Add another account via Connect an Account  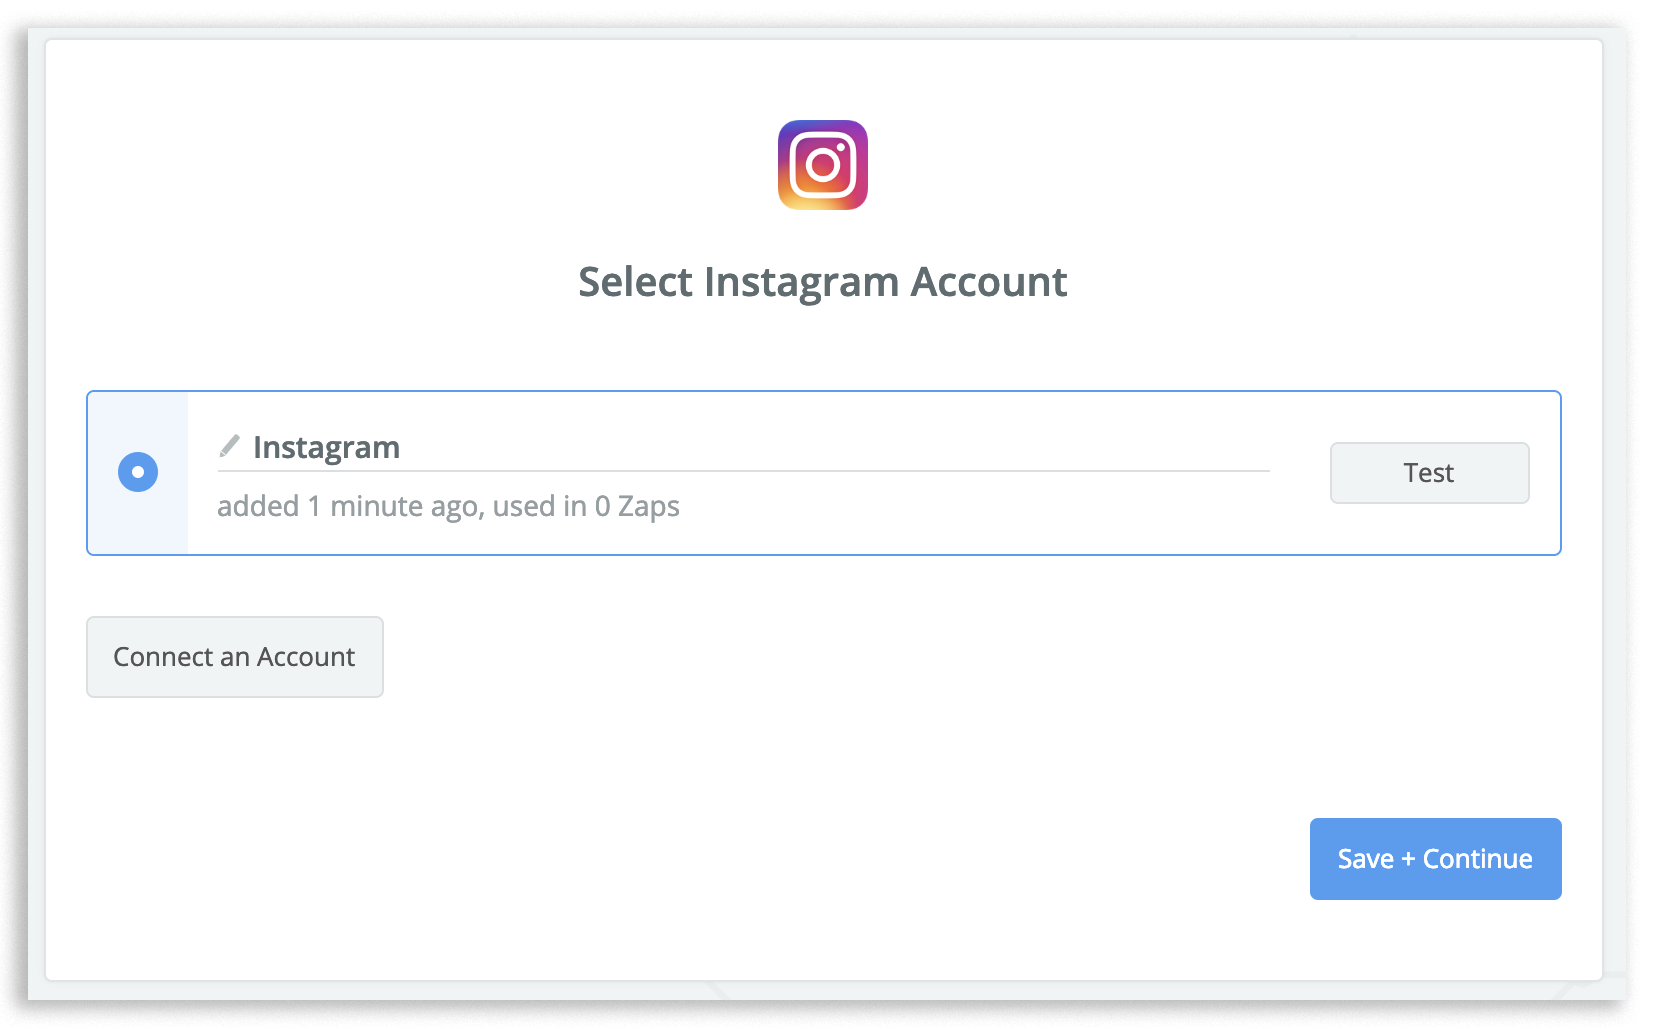click(x=235, y=657)
